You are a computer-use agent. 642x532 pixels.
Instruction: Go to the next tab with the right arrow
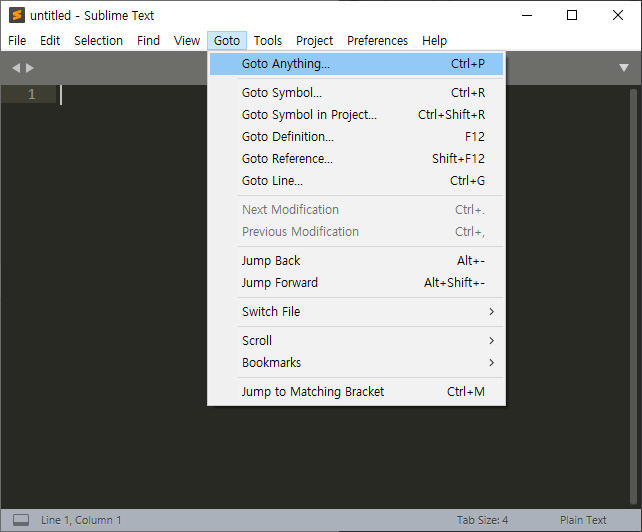(29, 68)
